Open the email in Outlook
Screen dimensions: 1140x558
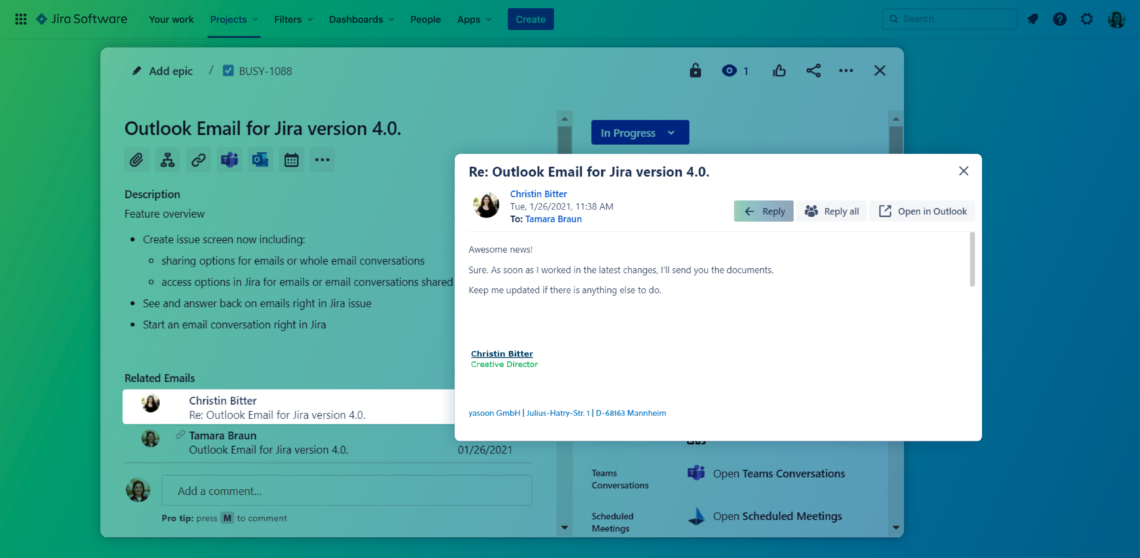[x=923, y=211]
